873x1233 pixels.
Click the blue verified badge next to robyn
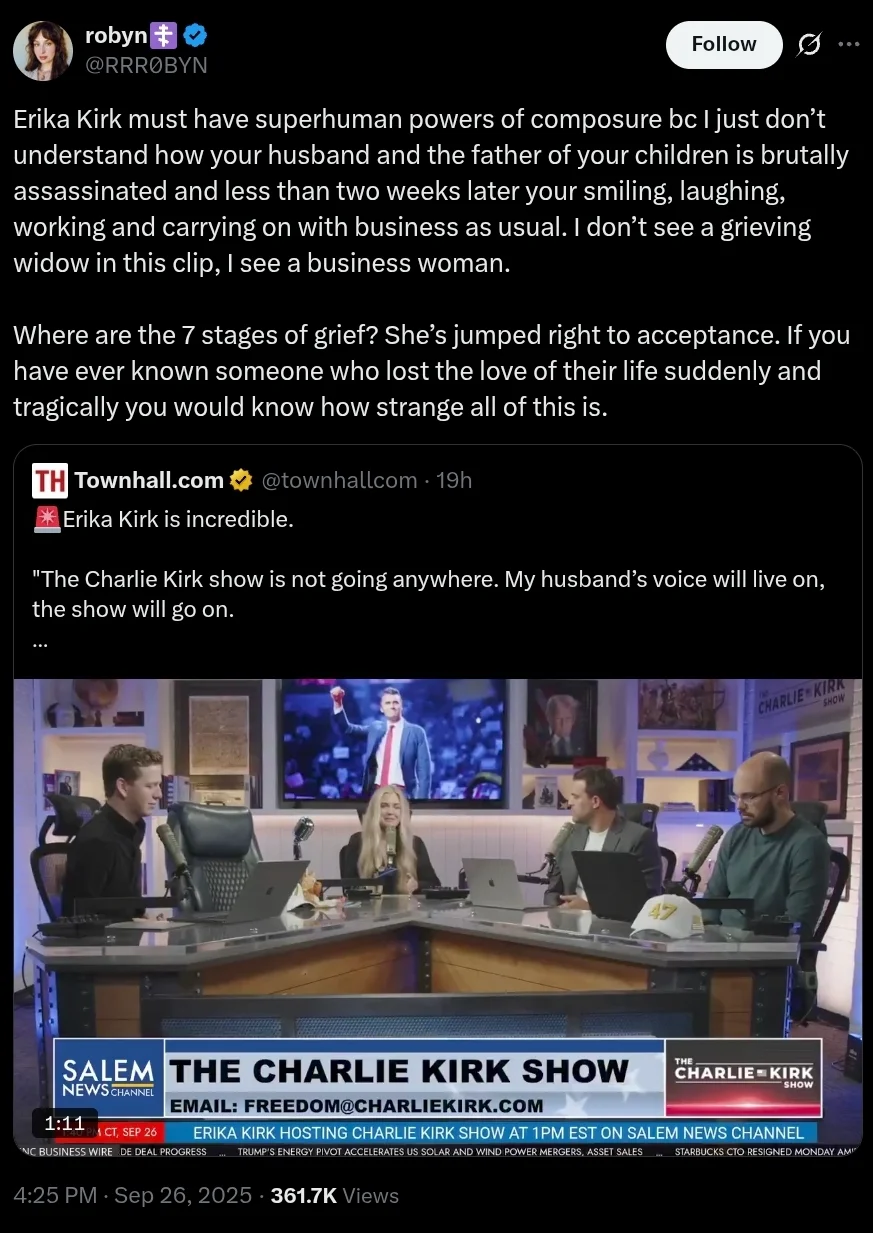(x=196, y=37)
